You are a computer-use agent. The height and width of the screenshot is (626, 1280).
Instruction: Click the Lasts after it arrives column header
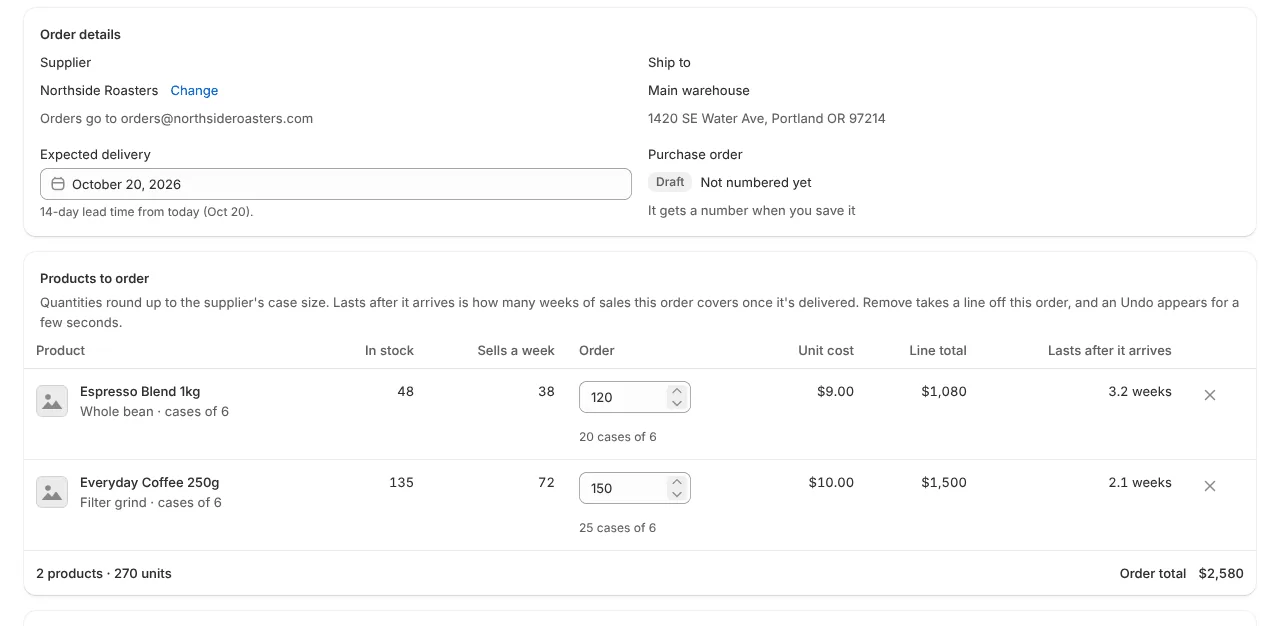1110,350
